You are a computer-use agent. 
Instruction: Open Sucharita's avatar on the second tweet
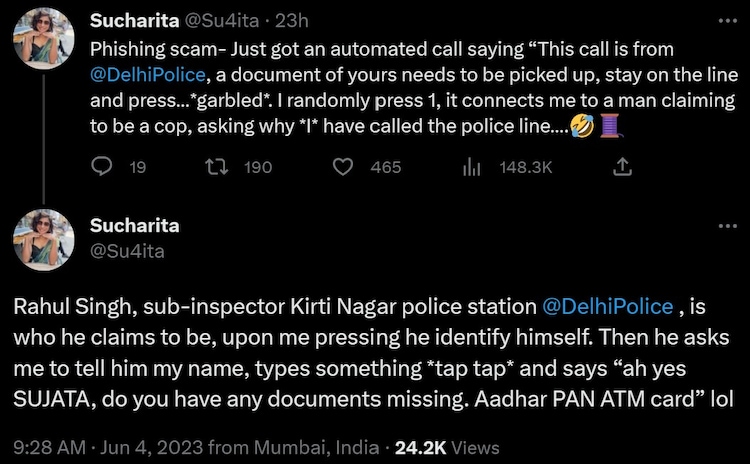44,244
